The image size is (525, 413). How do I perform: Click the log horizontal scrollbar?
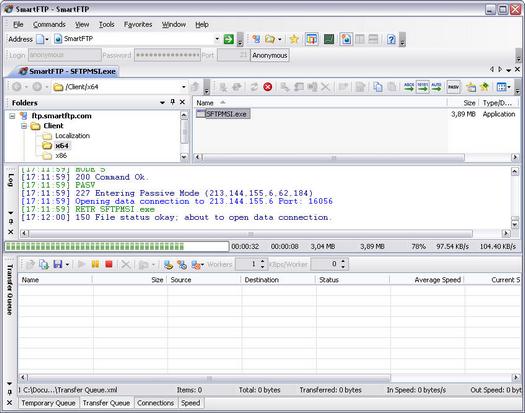251,233
